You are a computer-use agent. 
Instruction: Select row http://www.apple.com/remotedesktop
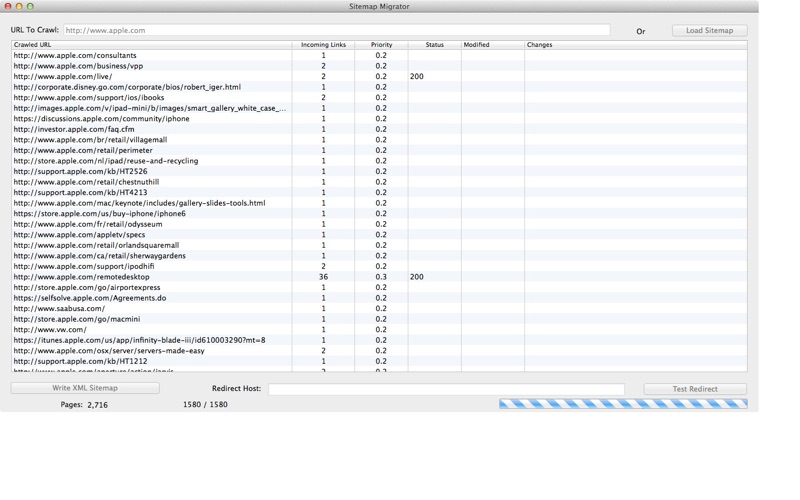click(379, 277)
